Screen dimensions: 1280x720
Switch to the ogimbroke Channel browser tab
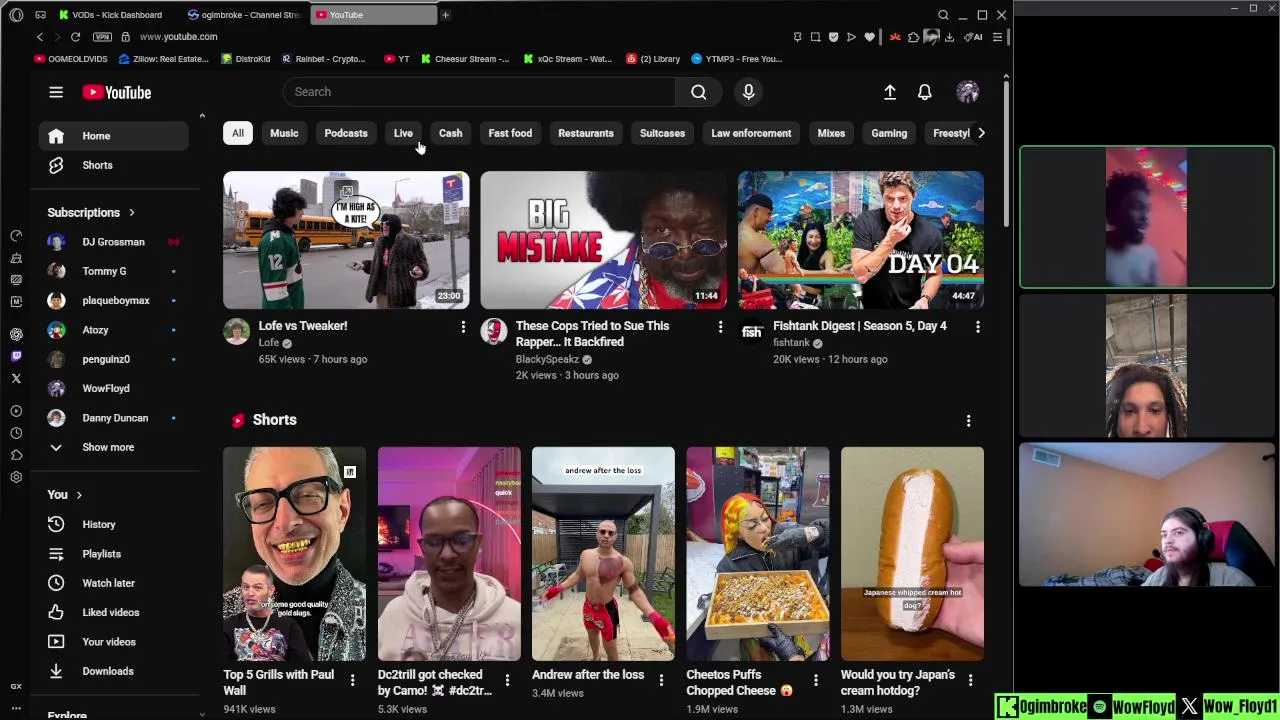[x=244, y=15]
